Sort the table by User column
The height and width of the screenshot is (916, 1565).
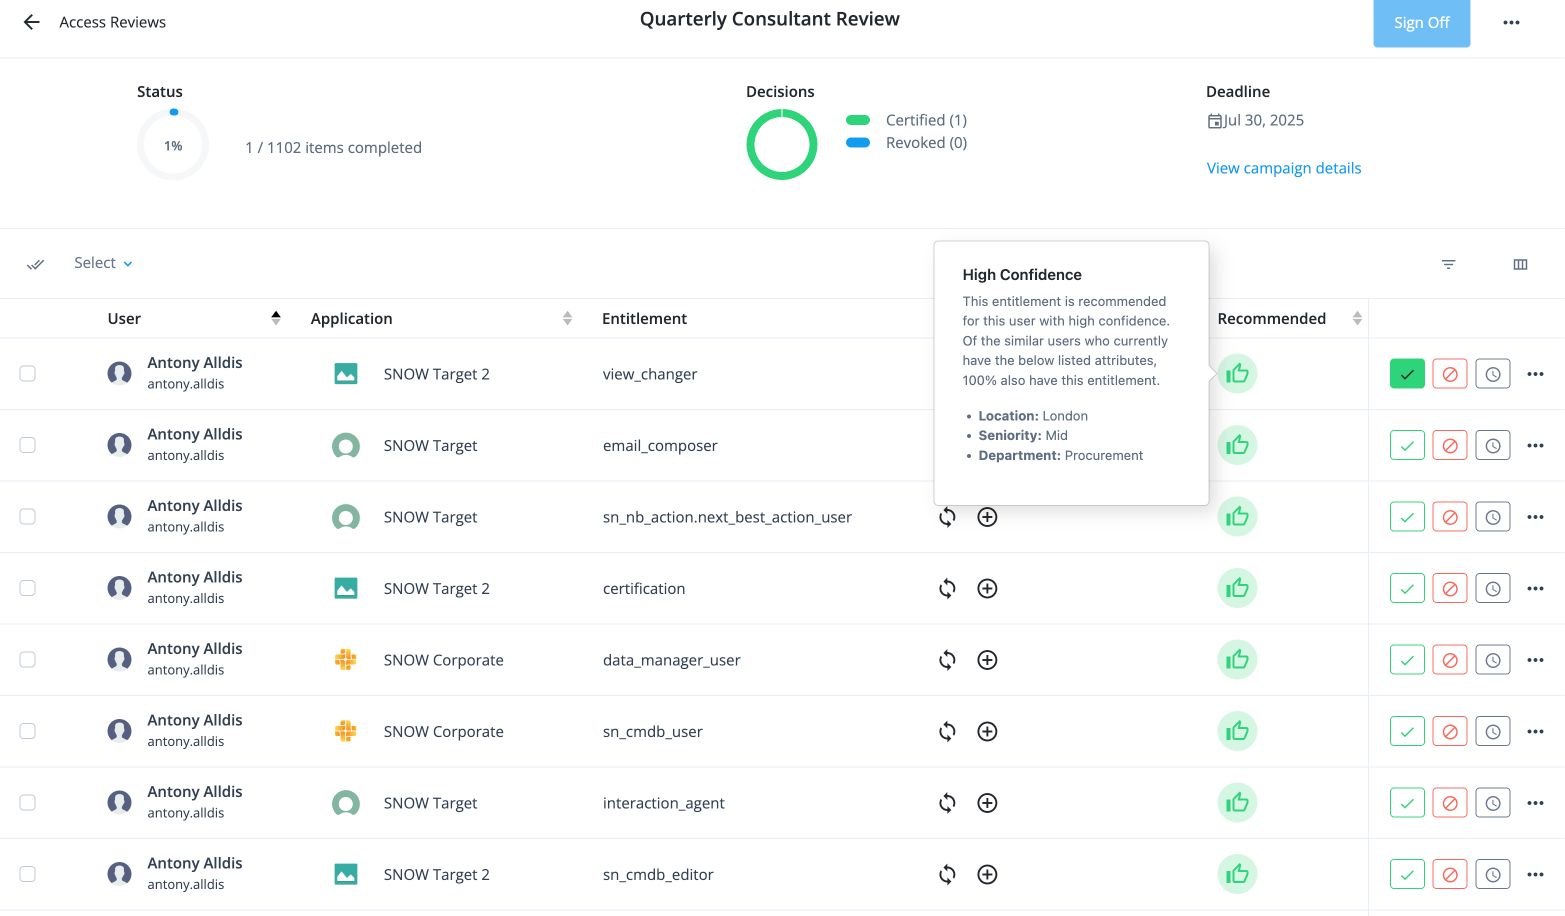pos(276,317)
